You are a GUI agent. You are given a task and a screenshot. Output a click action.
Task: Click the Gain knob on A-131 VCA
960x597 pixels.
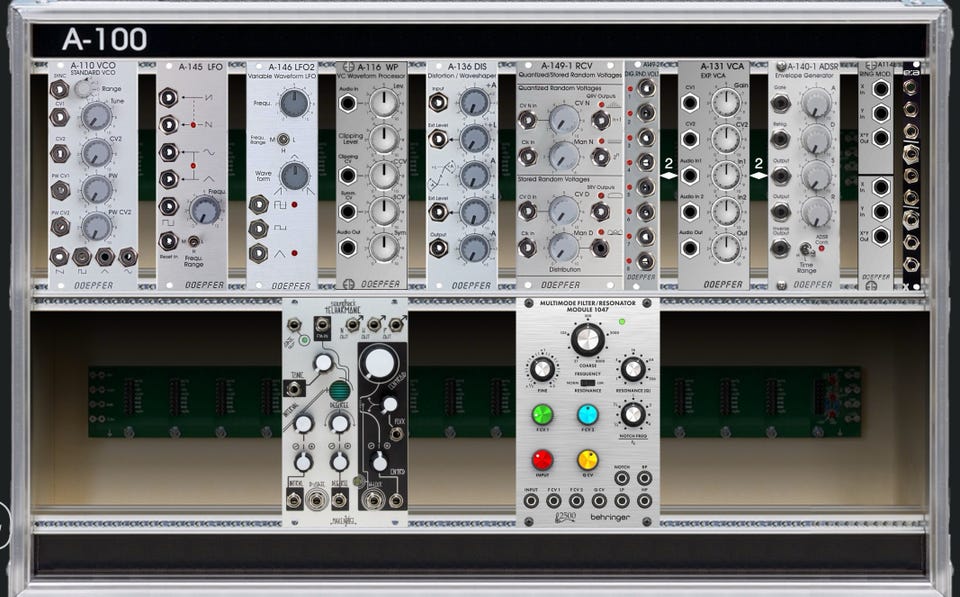tap(727, 103)
